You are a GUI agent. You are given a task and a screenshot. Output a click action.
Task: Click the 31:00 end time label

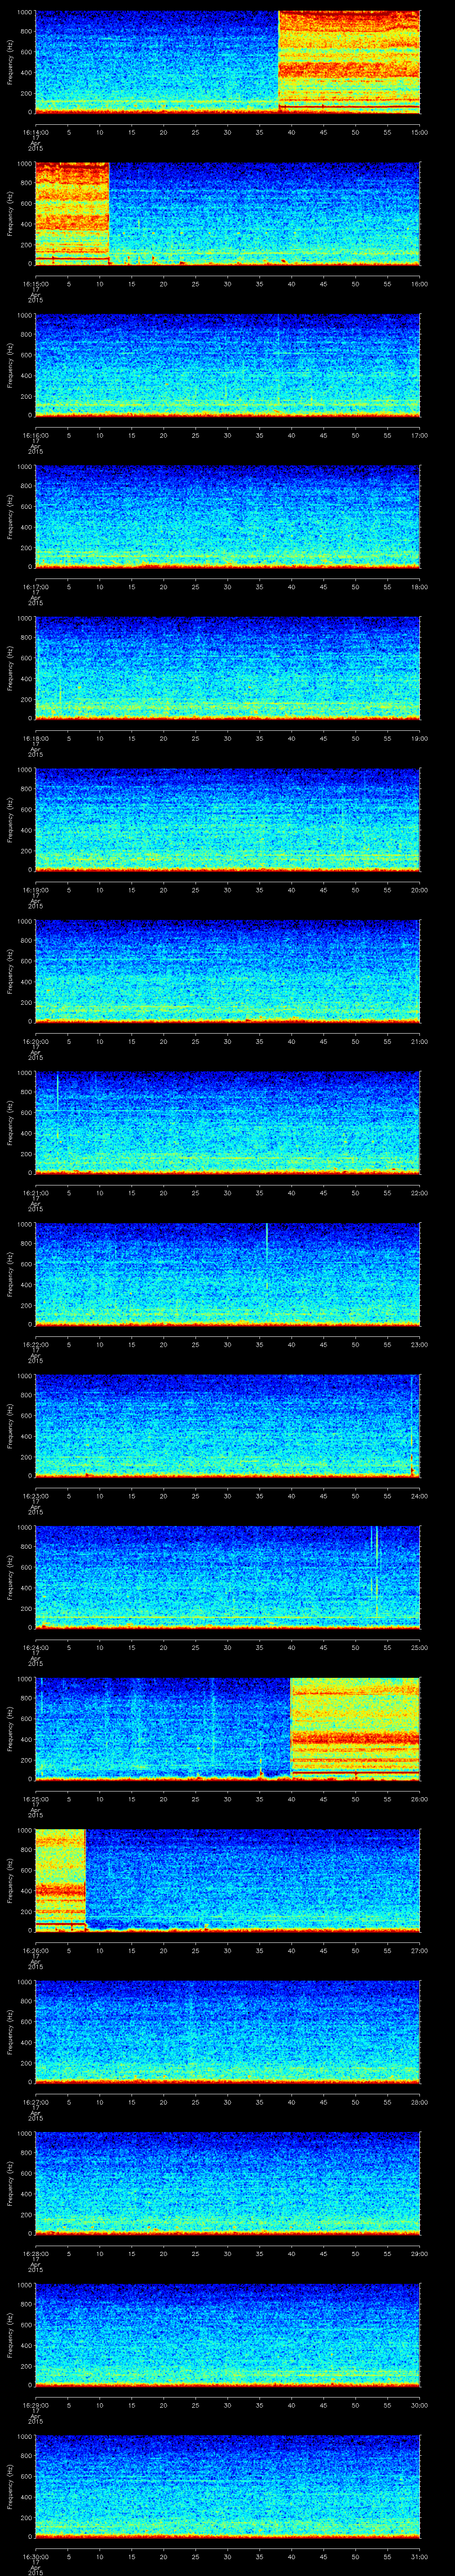click(419, 2557)
